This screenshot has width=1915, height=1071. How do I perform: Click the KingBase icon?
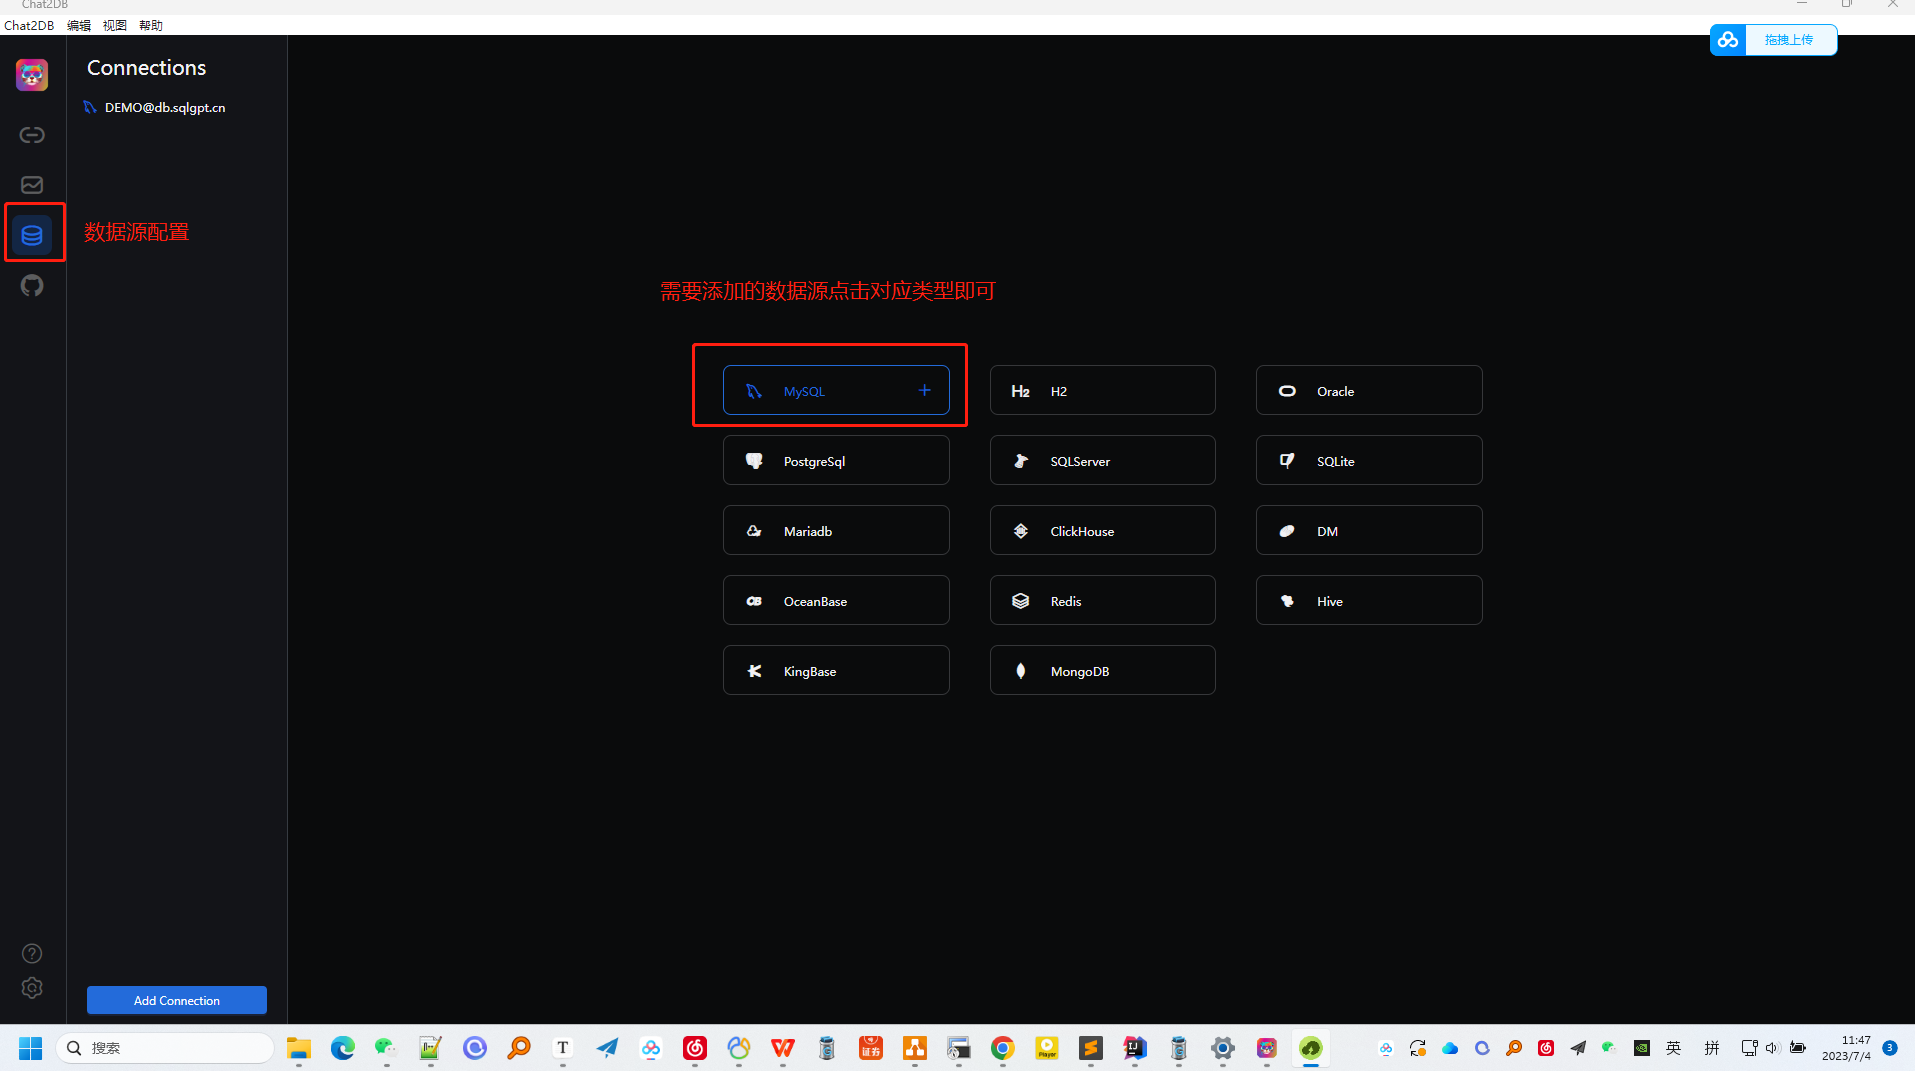(x=754, y=671)
